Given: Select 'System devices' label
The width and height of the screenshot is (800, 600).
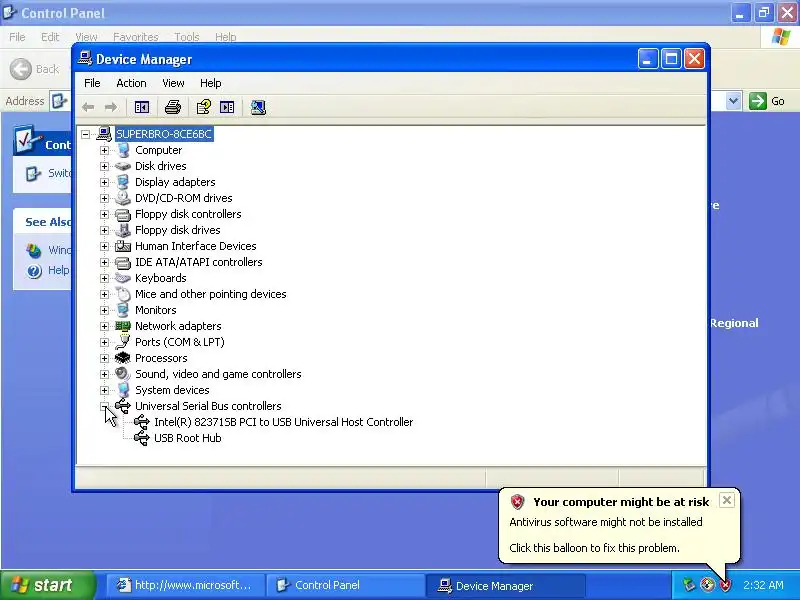Looking at the screenshot, I should 172,390.
